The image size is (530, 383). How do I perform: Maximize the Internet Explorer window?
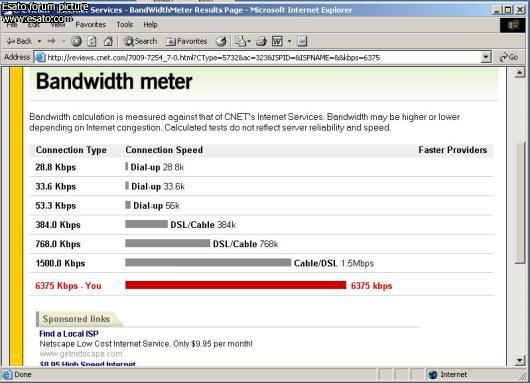pyautogui.click(x=508, y=9)
